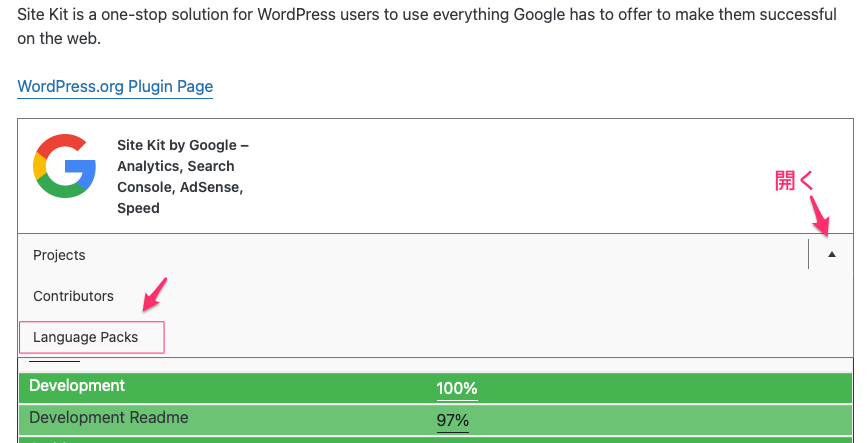This screenshot has width=868, height=443.
Task: Open the Contributors menu item
Action: point(73,296)
